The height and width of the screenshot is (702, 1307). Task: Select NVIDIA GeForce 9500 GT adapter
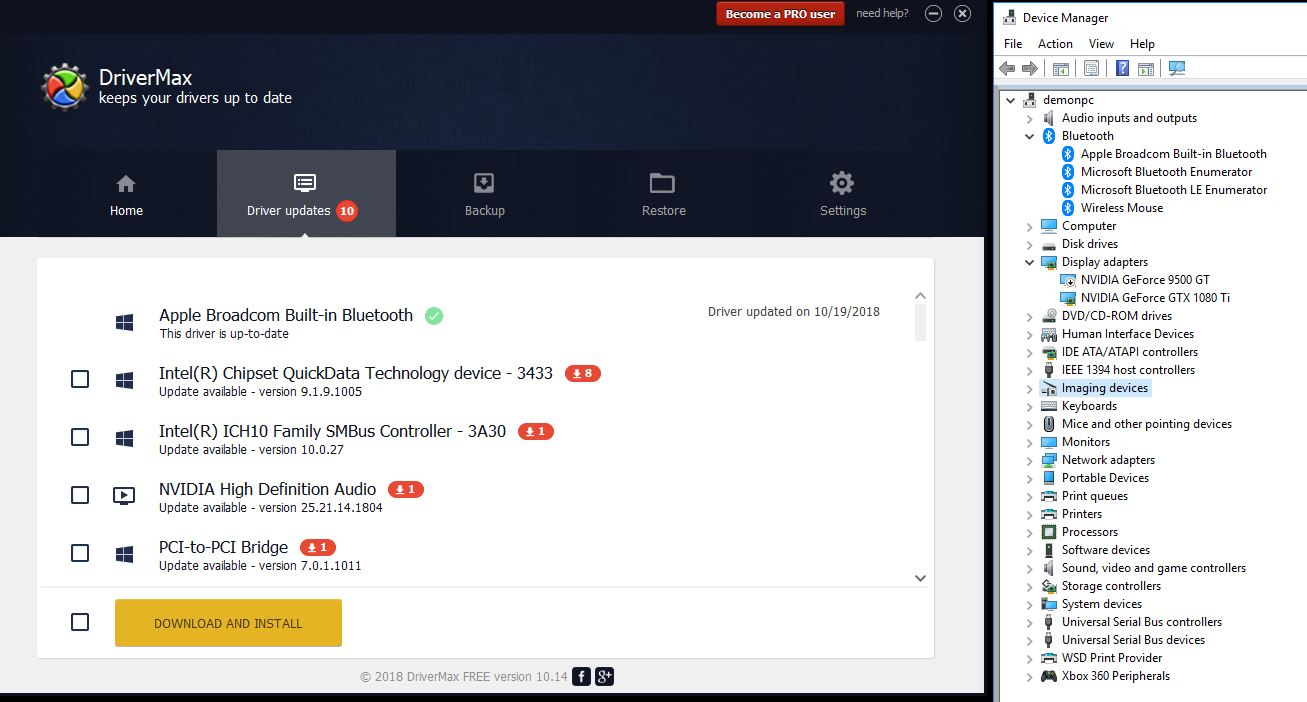click(x=1145, y=280)
